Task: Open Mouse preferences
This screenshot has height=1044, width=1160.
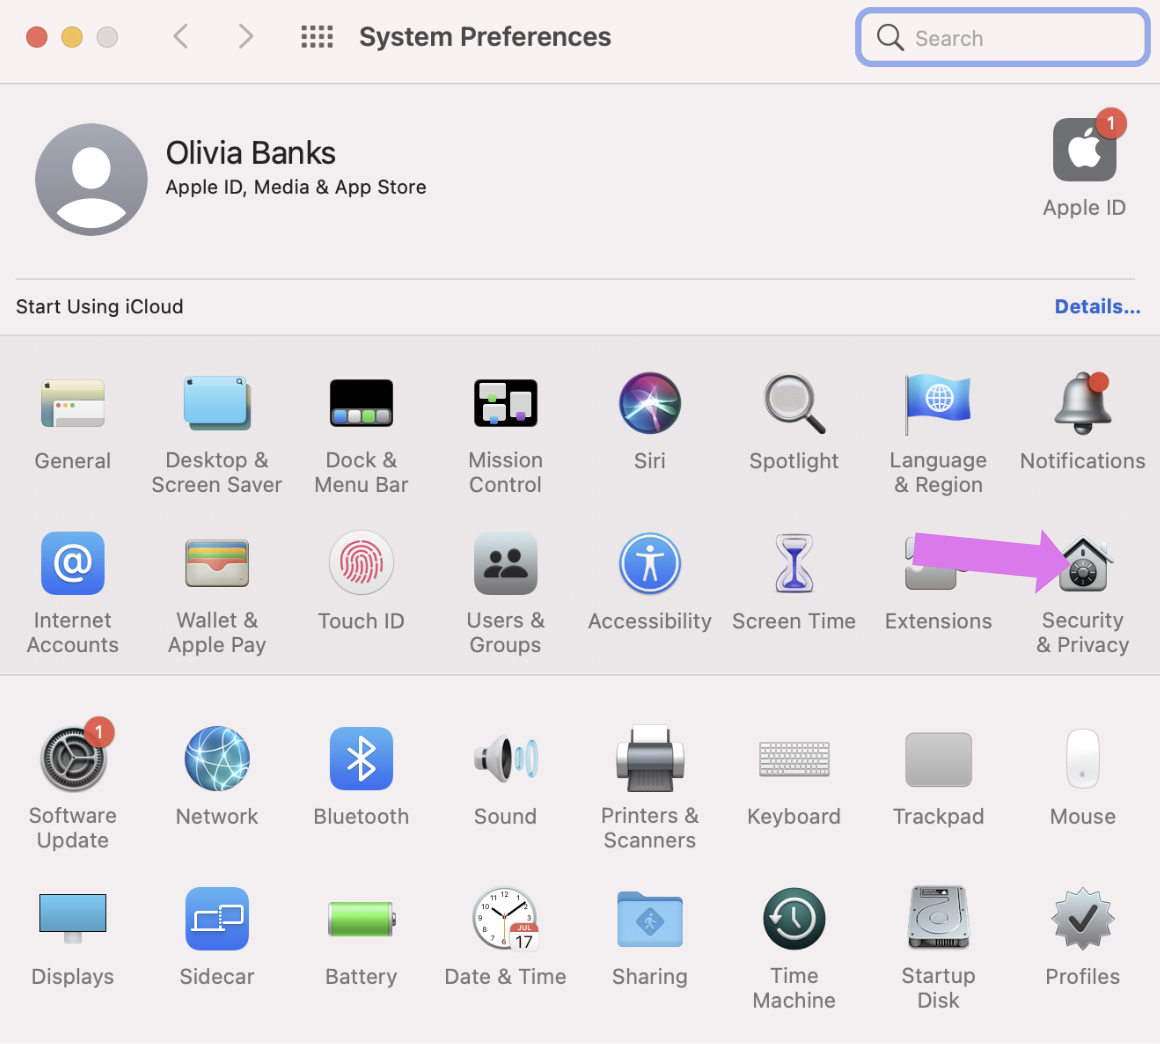Action: pyautogui.click(x=1082, y=758)
